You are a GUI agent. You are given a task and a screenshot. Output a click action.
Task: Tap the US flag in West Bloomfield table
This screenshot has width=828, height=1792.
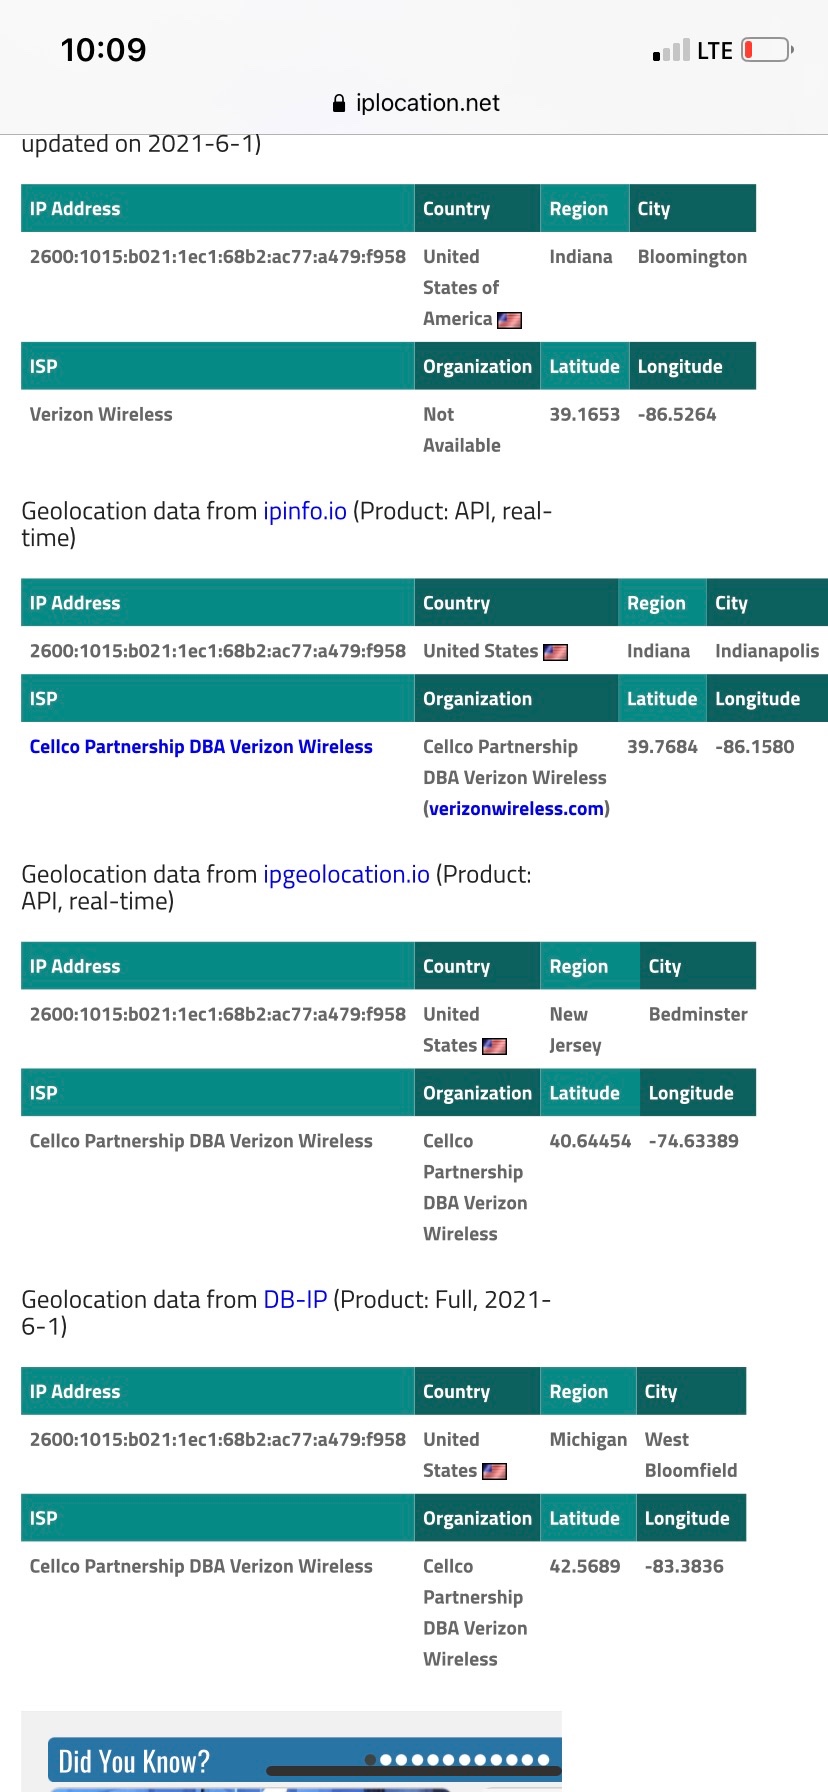(495, 1471)
